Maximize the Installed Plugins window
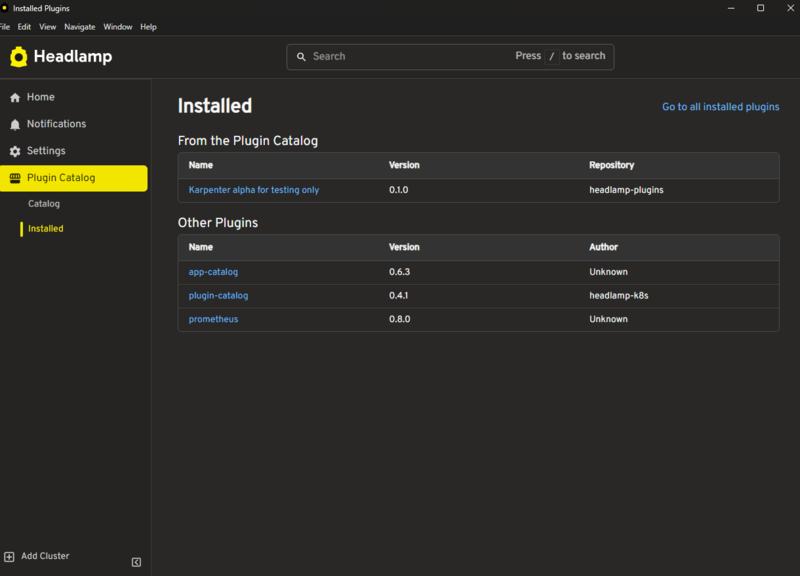The height and width of the screenshot is (576, 800). [x=760, y=8]
